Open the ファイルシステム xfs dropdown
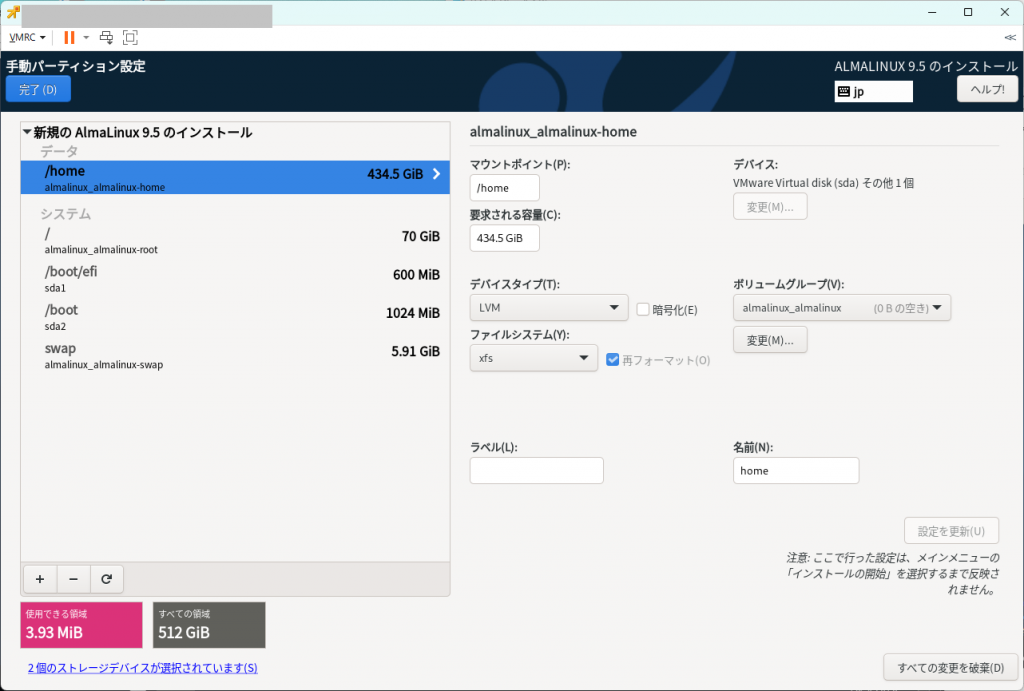The width and height of the screenshot is (1024, 691). coord(534,358)
